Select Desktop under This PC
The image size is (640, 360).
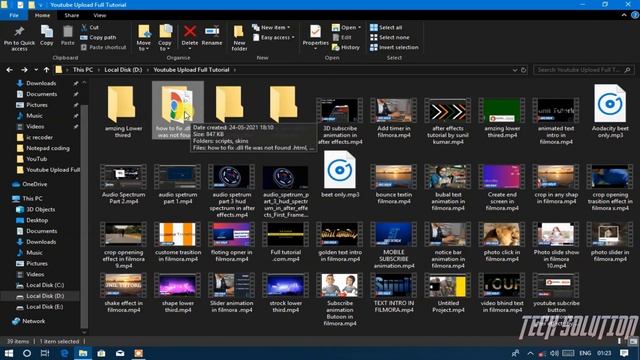[37, 220]
